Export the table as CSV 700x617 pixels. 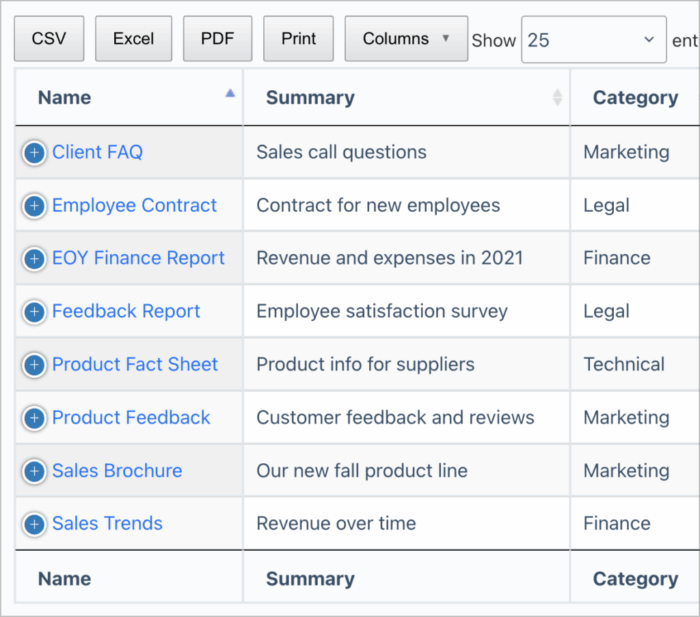click(49, 38)
